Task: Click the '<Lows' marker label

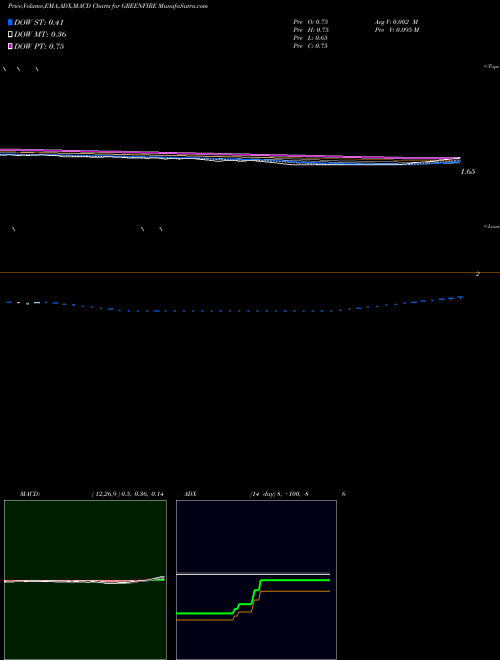Action: [492, 226]
